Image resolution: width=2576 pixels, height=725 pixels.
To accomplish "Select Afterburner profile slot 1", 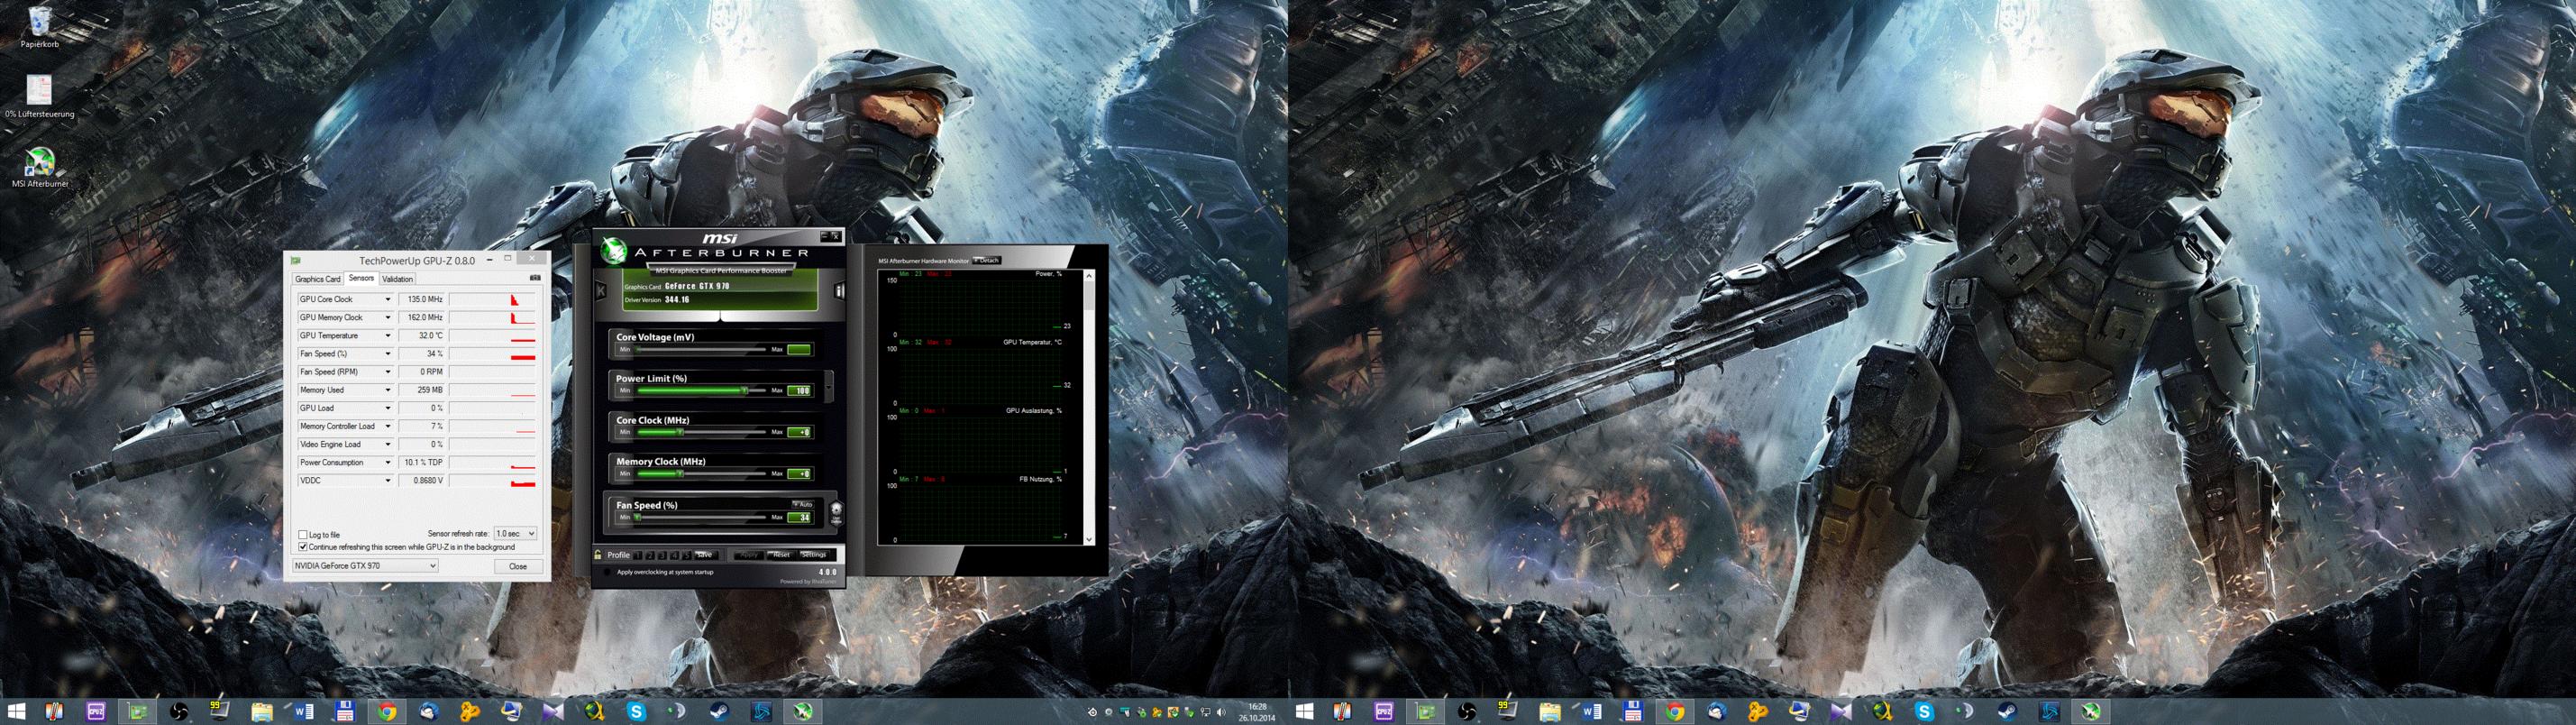I will (x=638, y=555).
